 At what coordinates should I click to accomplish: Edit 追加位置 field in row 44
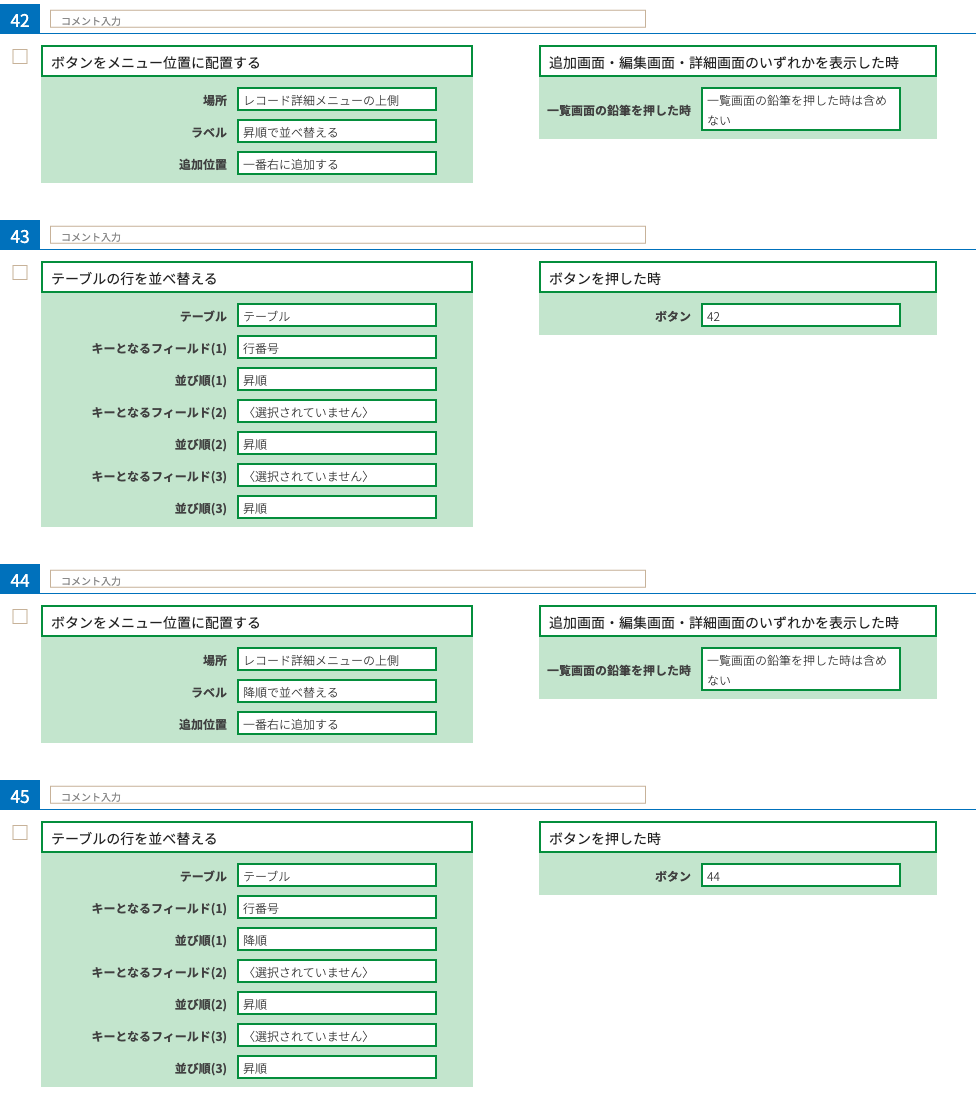[337, 723]
